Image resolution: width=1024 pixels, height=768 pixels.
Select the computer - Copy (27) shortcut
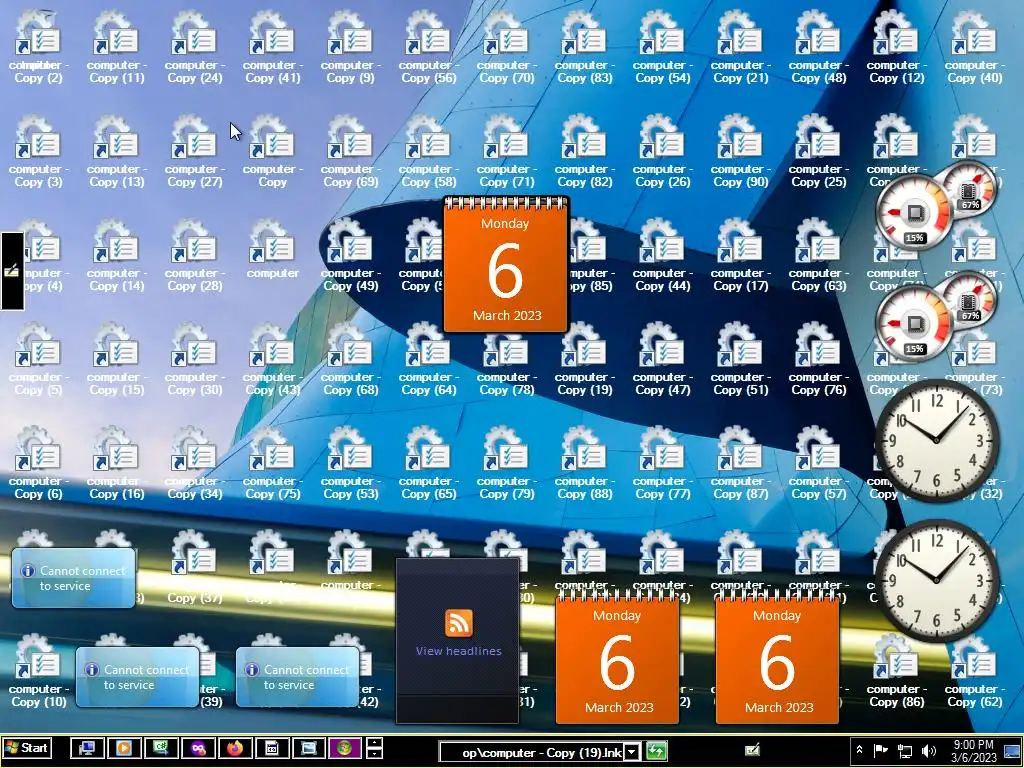click(195, 152)
